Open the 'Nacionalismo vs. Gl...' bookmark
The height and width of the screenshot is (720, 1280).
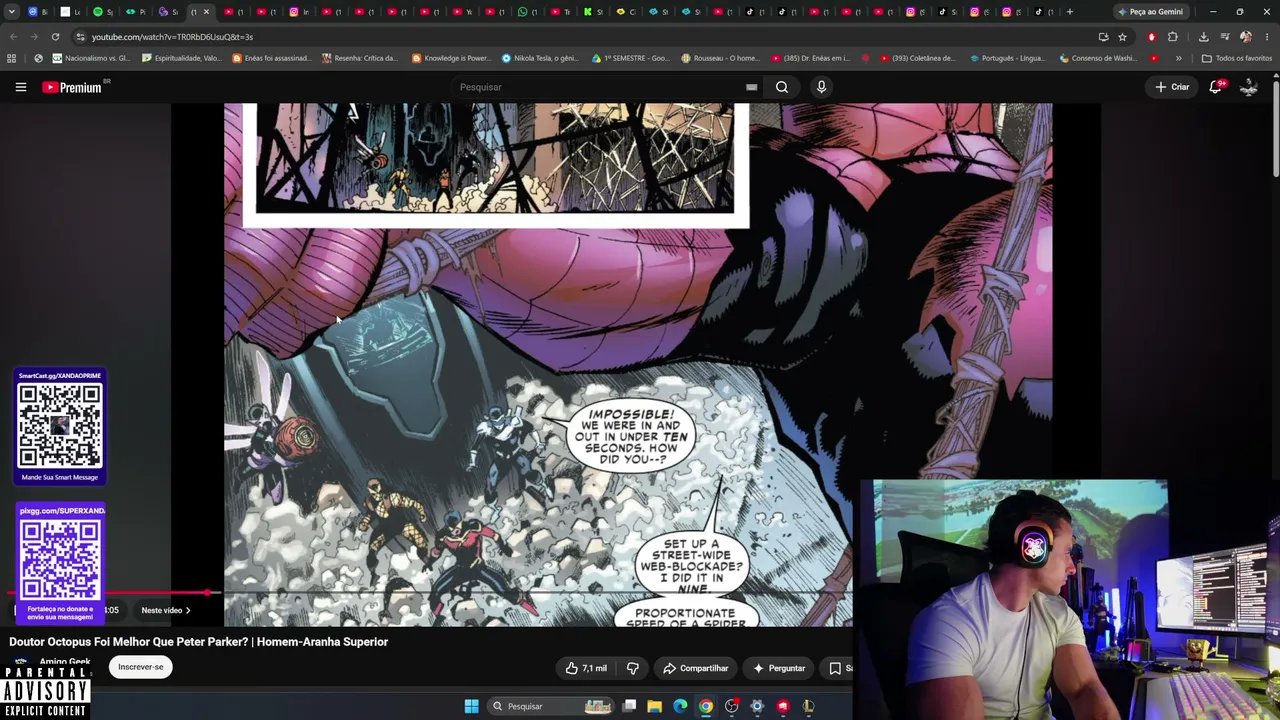click(91, 58)
